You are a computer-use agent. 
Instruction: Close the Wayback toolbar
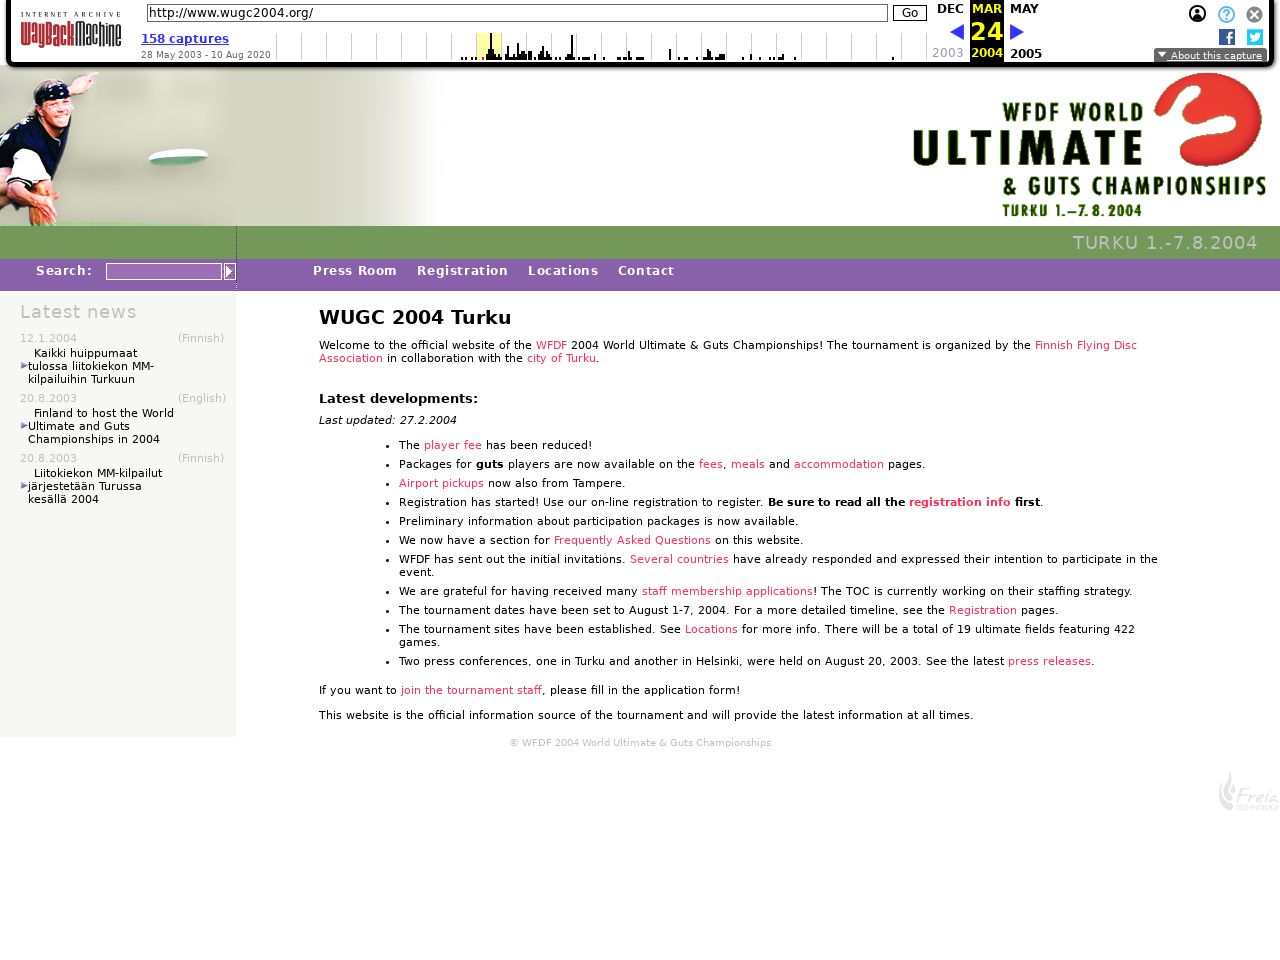(1254, 15)
